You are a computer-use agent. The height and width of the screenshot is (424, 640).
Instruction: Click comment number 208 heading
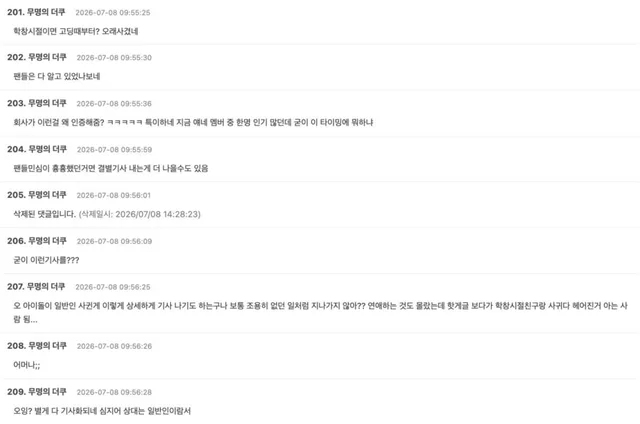coord(37,346)
